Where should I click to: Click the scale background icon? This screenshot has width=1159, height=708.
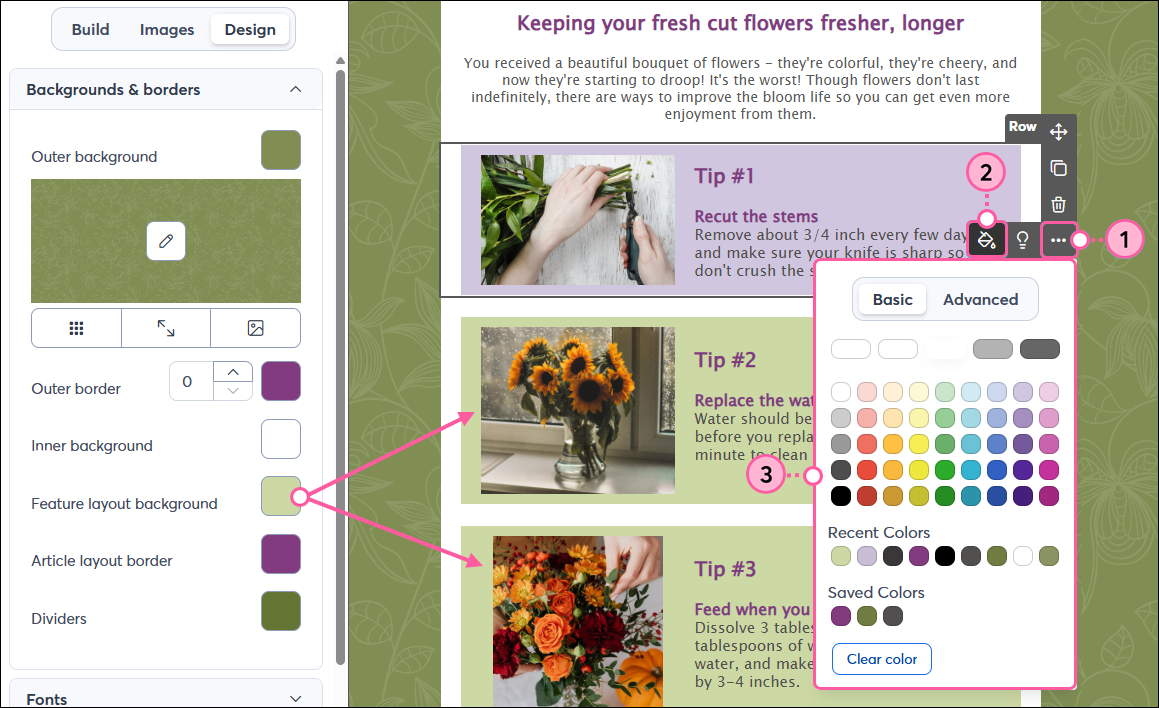165,328
